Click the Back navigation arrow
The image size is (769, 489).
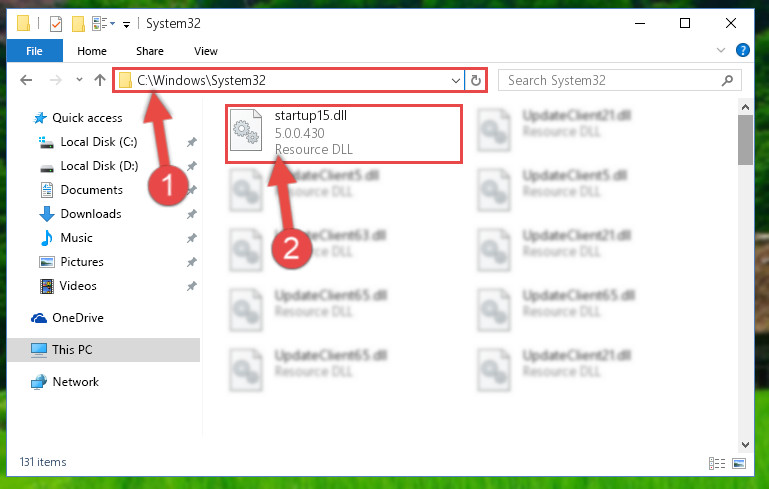coord(26,80)
